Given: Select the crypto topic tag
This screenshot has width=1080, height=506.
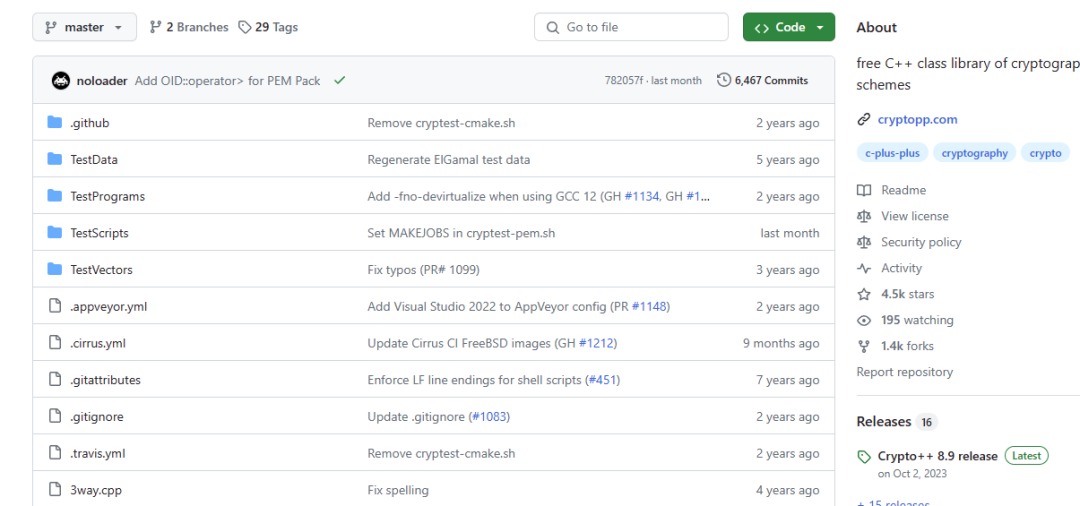Looking at the screenshot, I should tap(1046, 153).
